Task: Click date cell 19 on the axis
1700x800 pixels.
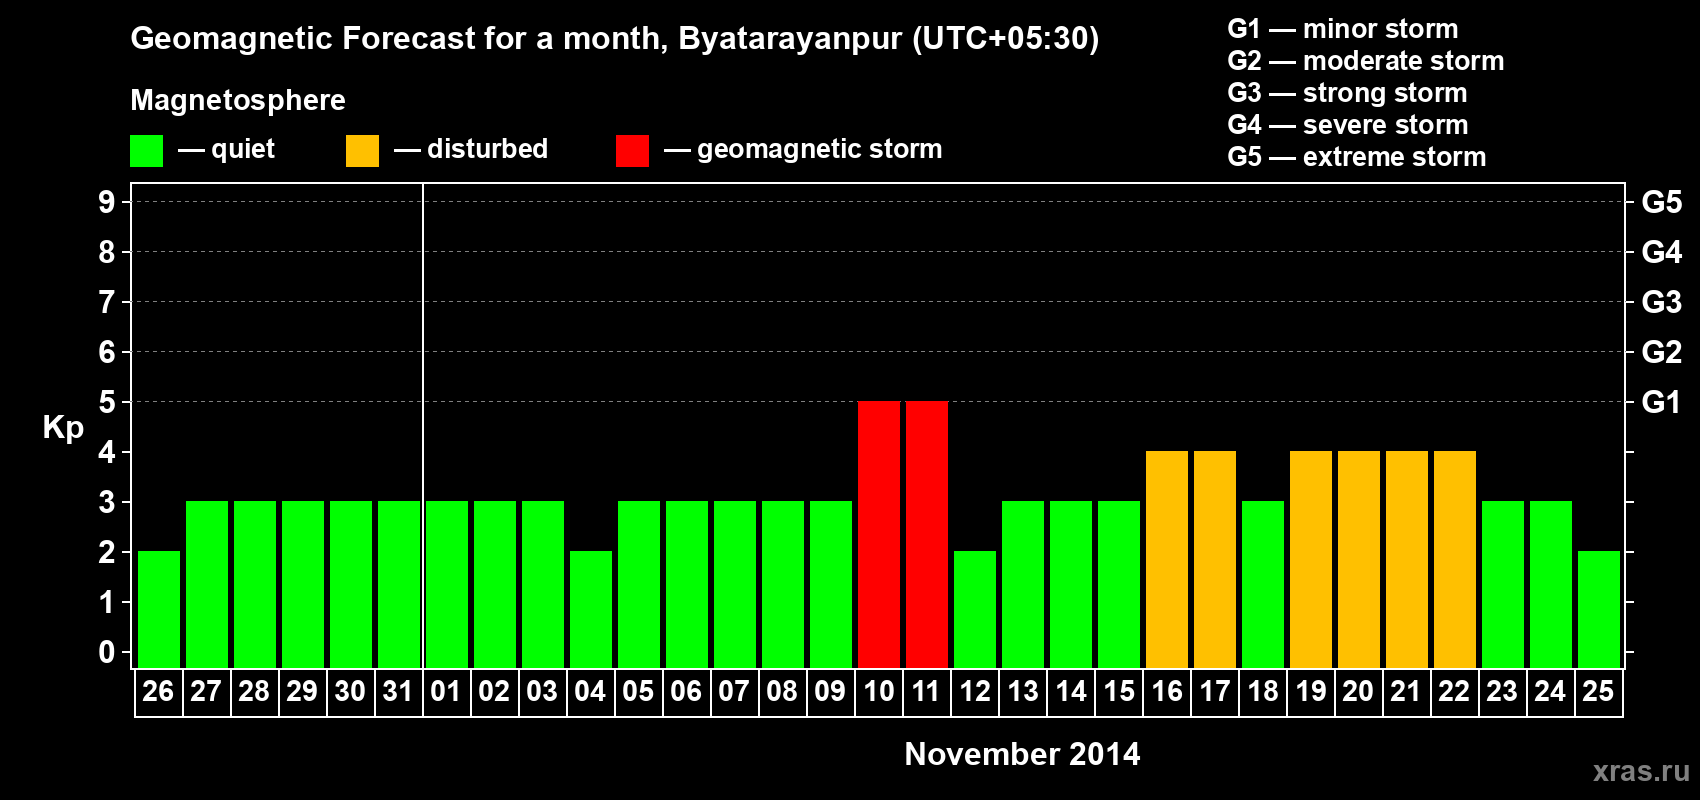Action: coord(1310,692)
